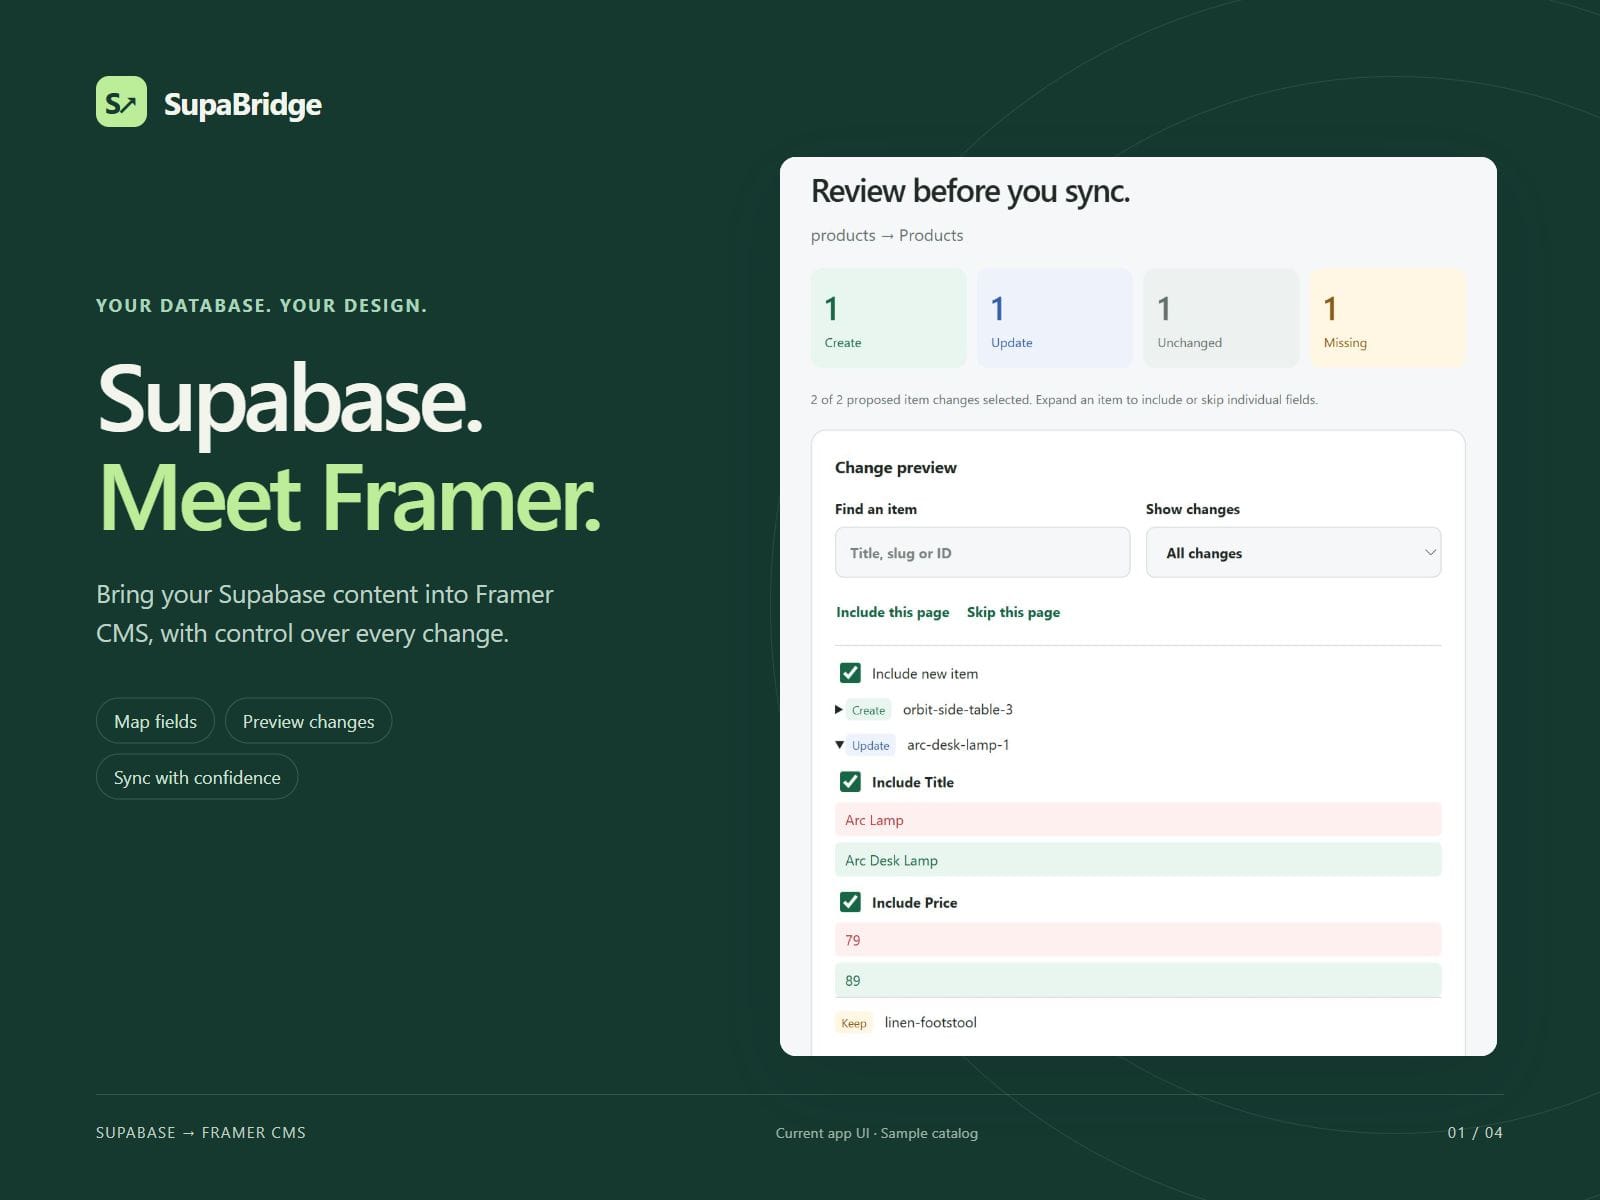Uncheck the Include new item checkbox
The width and height of the screenshot is (1600, 1200).
pos(850,673)
